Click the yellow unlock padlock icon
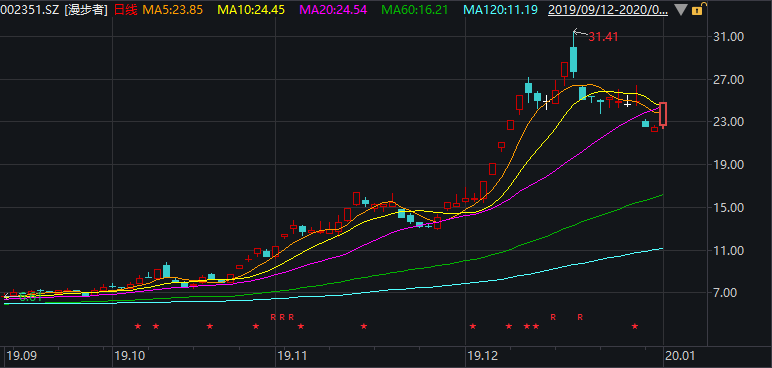The height and width of the screenshot is (368, 772). pyautogui.click(x=698, y=8)
